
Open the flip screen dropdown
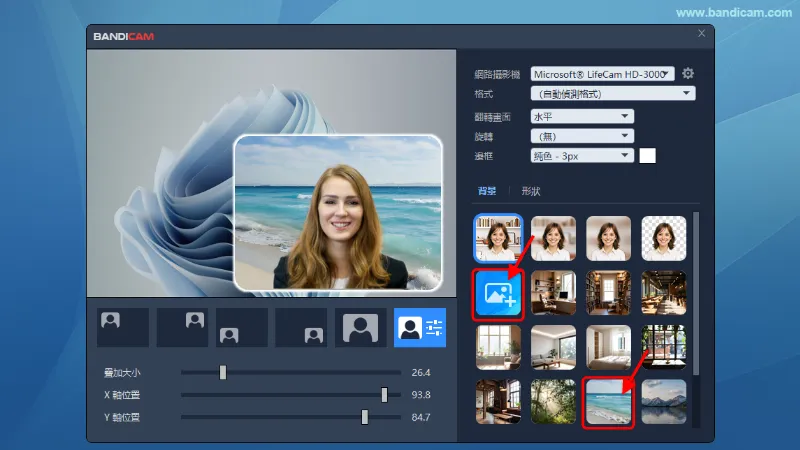pos(582,116)
